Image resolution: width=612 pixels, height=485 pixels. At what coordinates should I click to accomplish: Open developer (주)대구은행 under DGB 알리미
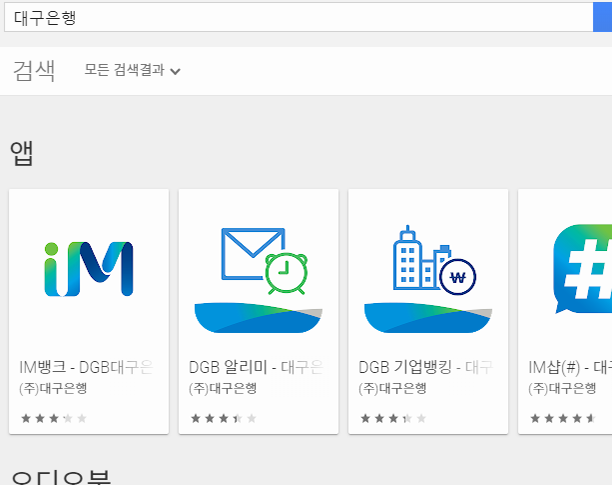(223, 388)
